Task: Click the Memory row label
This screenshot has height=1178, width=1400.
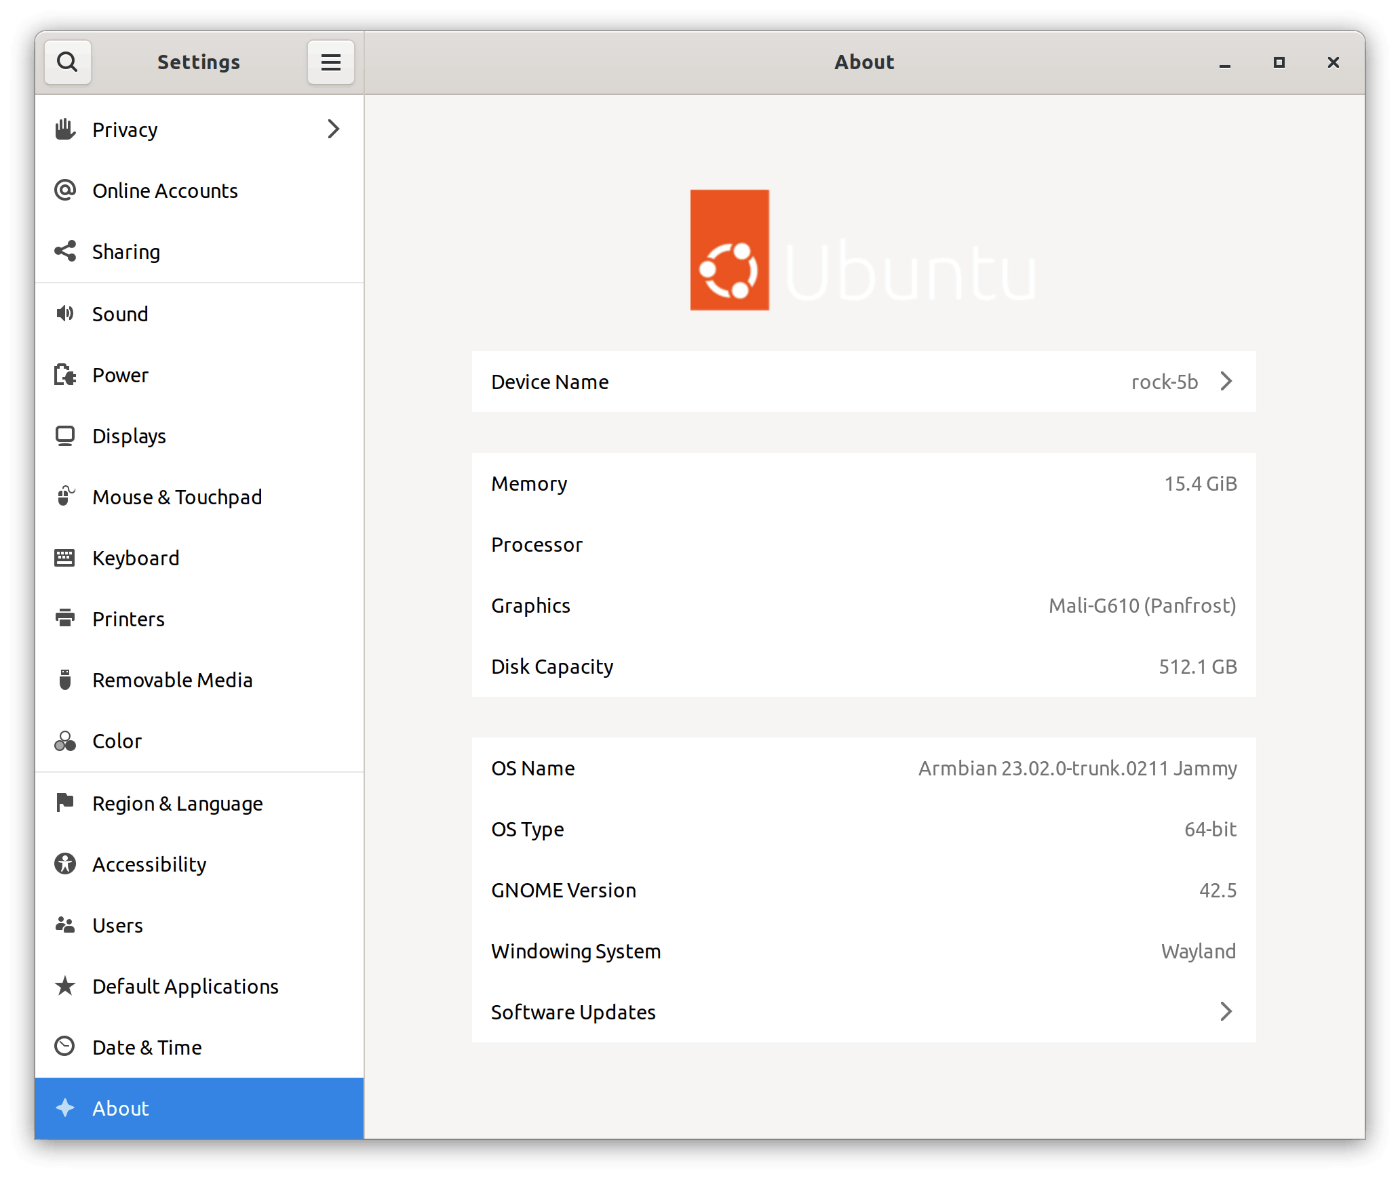Action: click(x=529, y=484)
